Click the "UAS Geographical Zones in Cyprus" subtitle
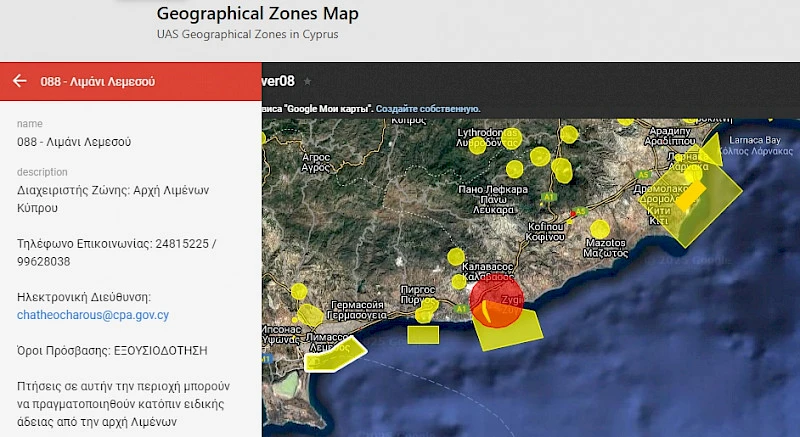The height and width of the screenshot is (437, 800). point(247,34)
